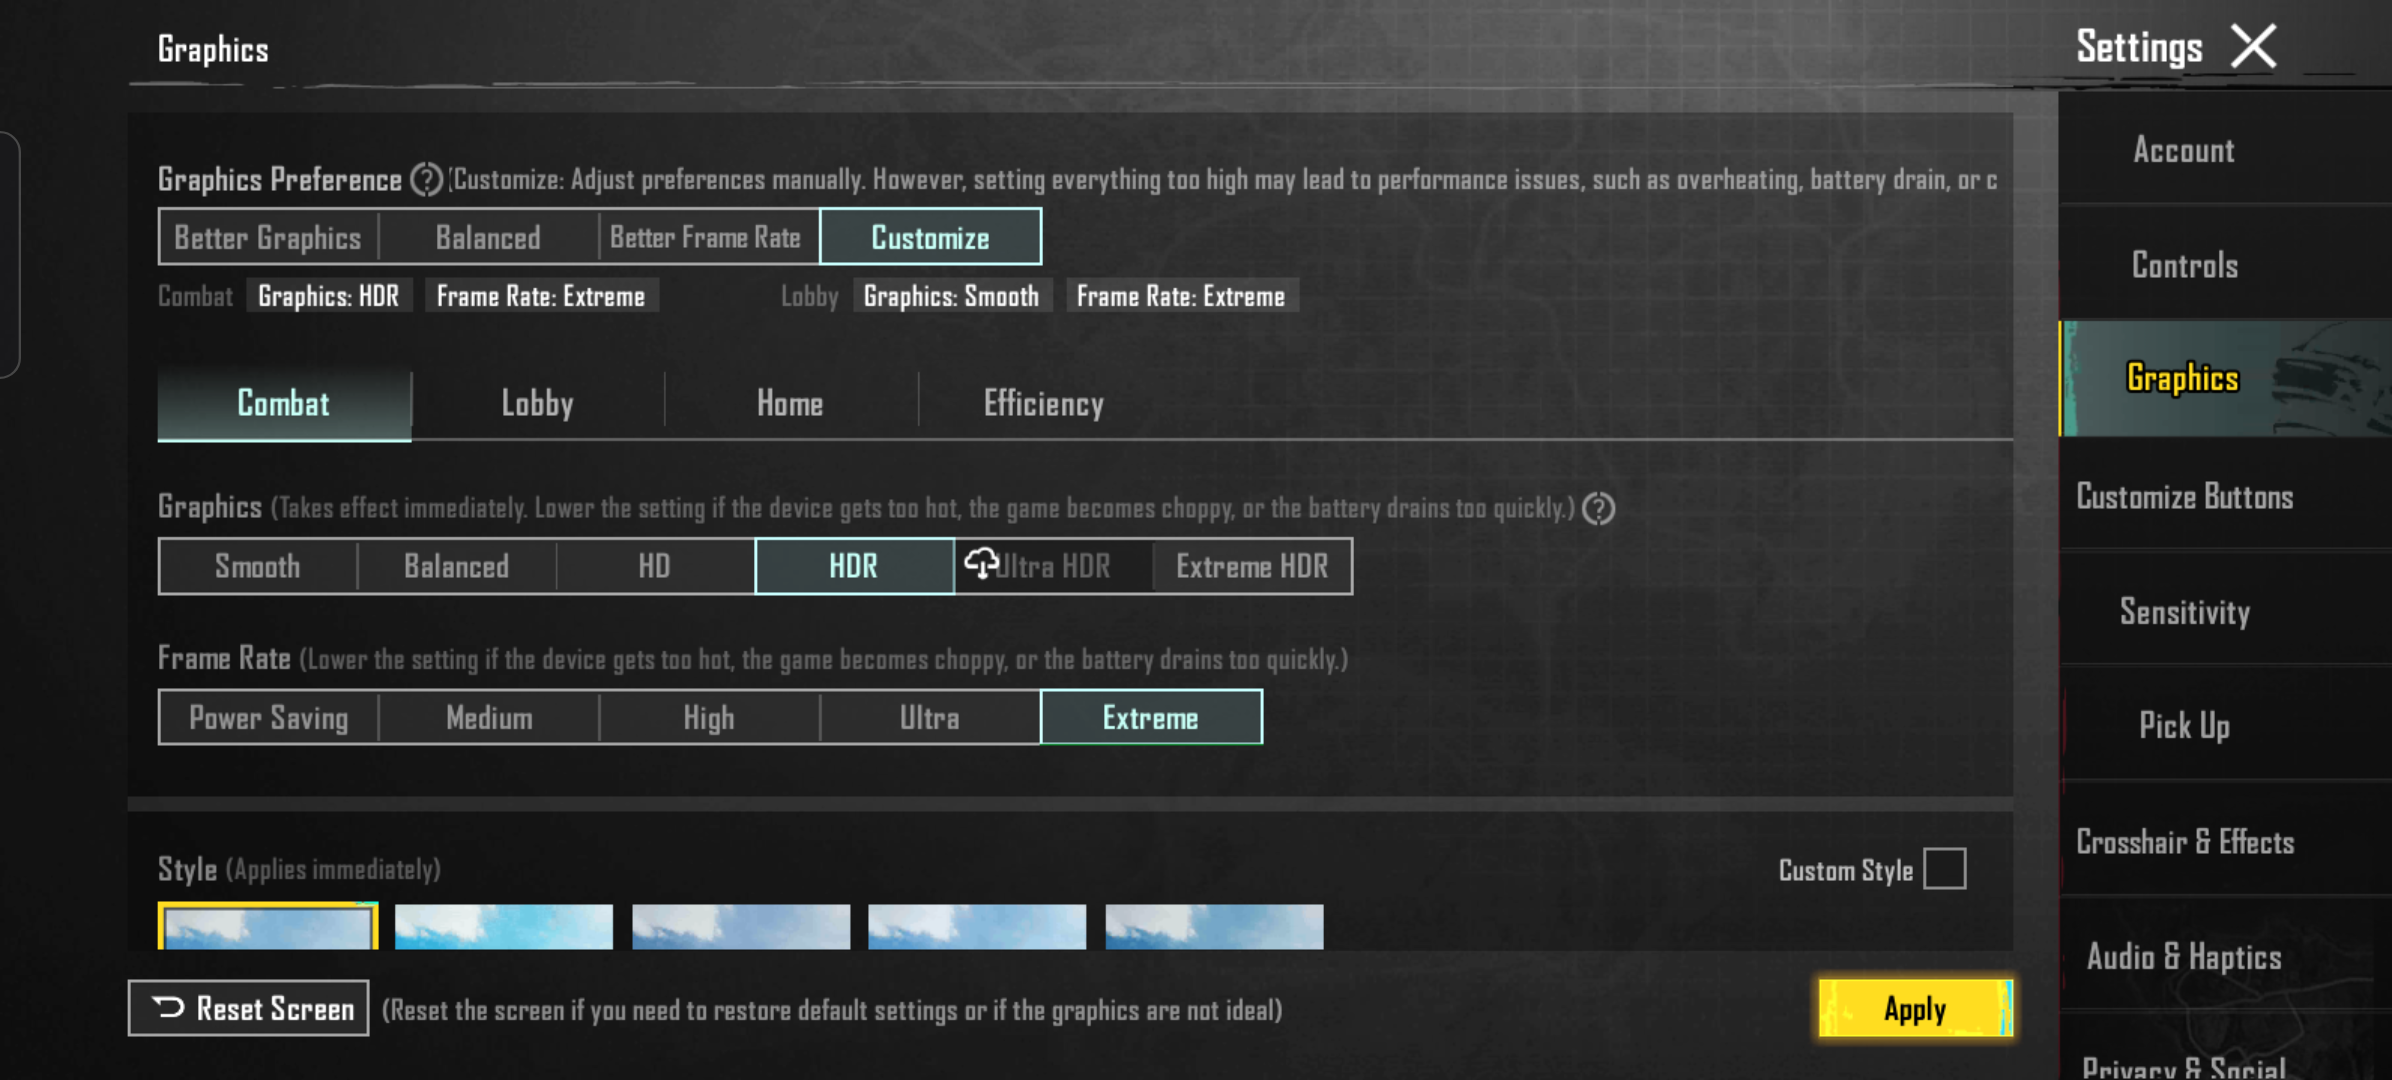
Task: Set frame rate to Power Saving
Action: [268, 718]
